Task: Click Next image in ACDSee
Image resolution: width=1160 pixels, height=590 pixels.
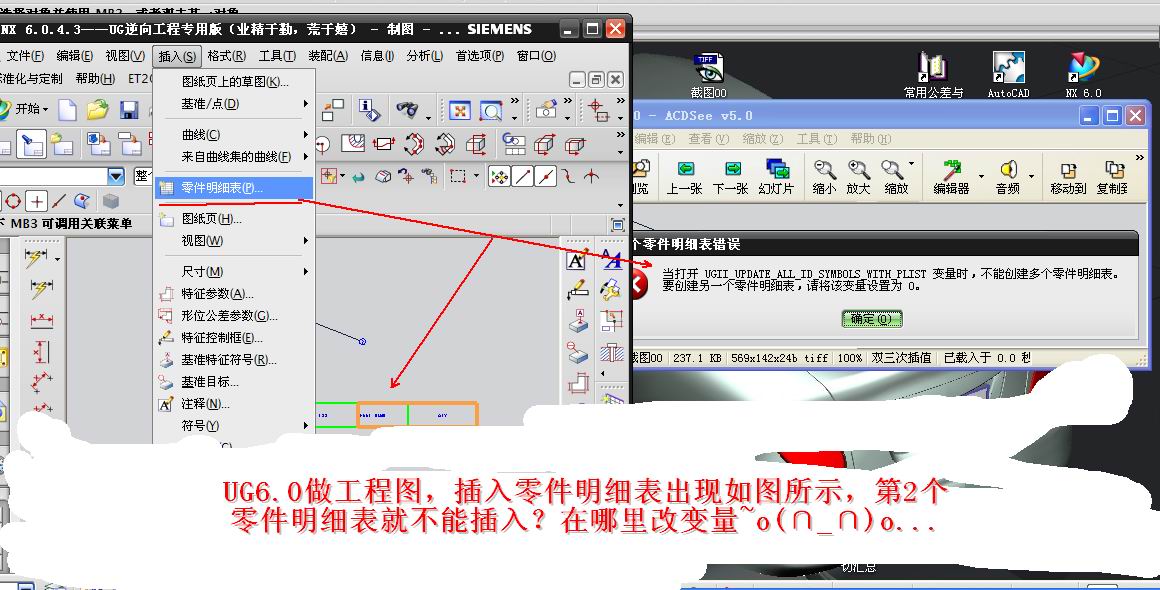Action: tap(730, 177)
